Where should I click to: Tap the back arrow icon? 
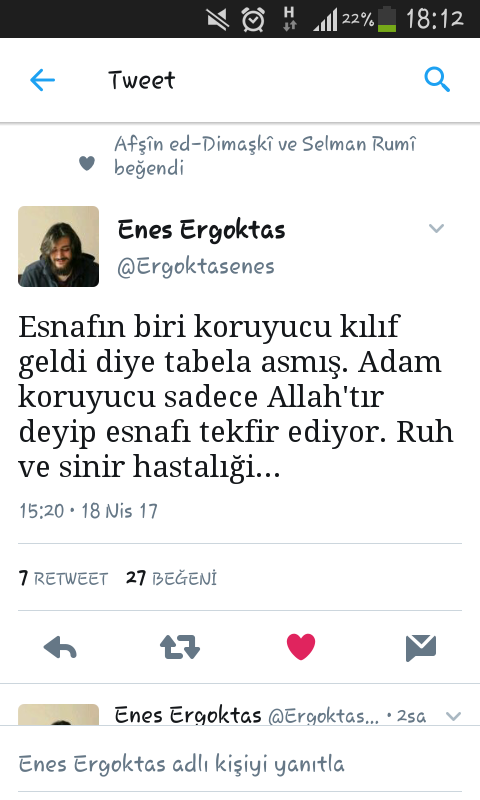click(x=42, y=80)
